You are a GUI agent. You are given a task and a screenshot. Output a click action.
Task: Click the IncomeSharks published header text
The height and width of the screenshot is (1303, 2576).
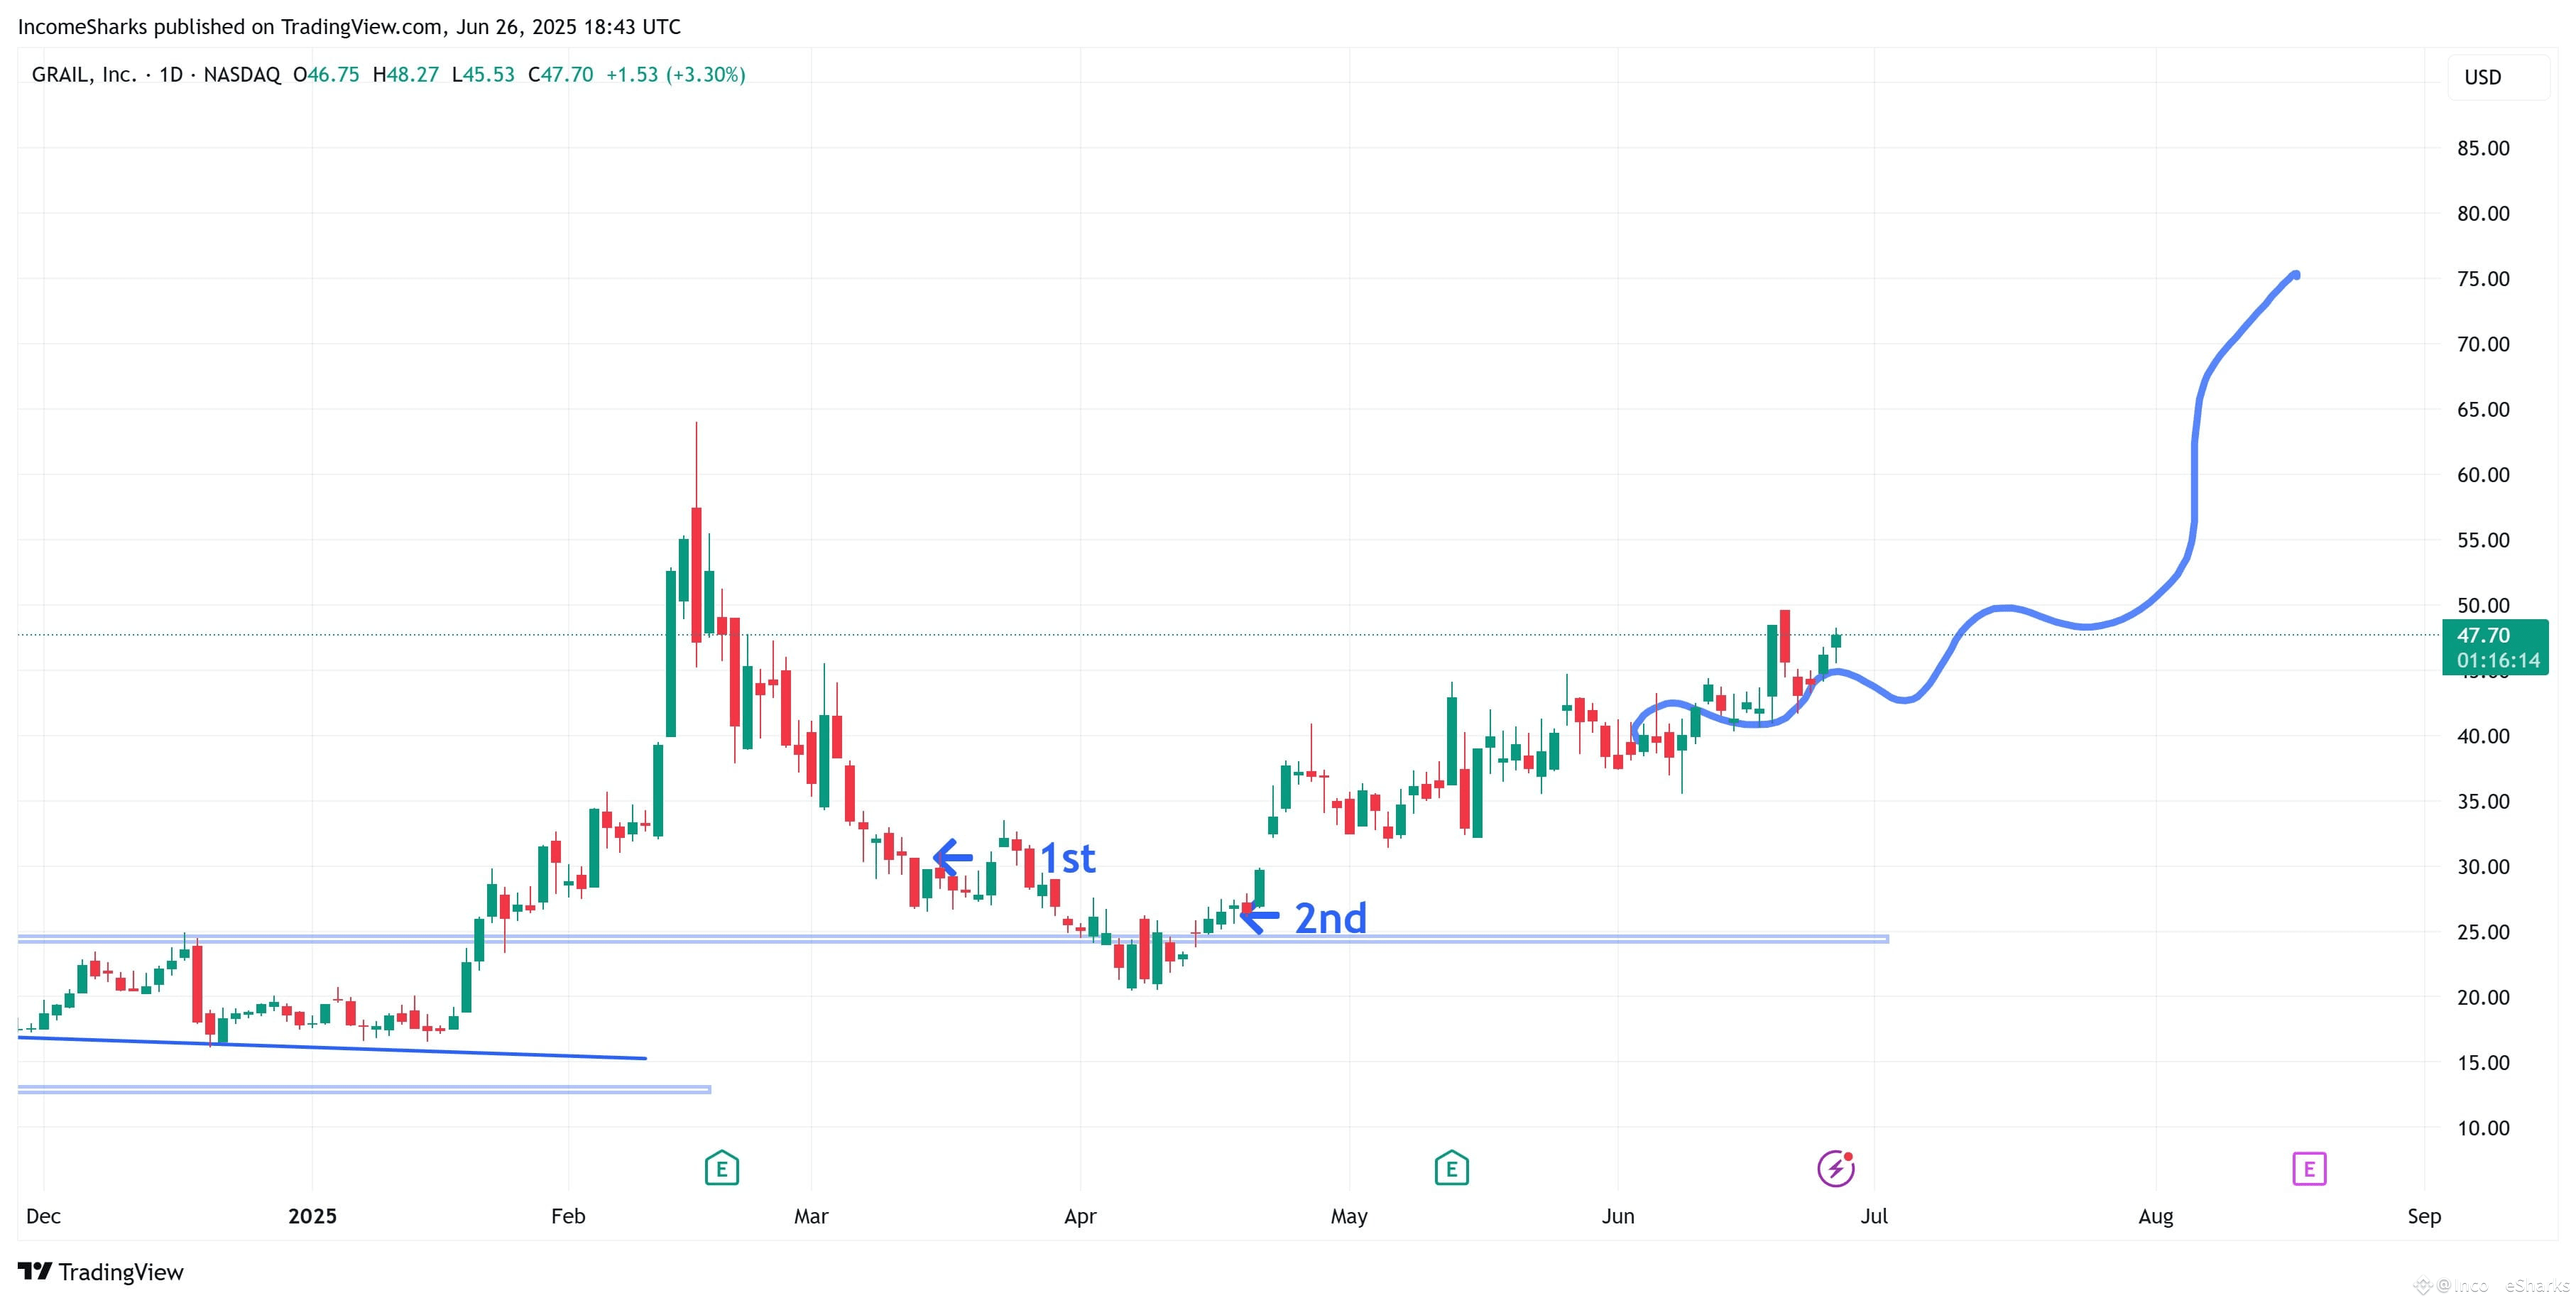point(349,27)
